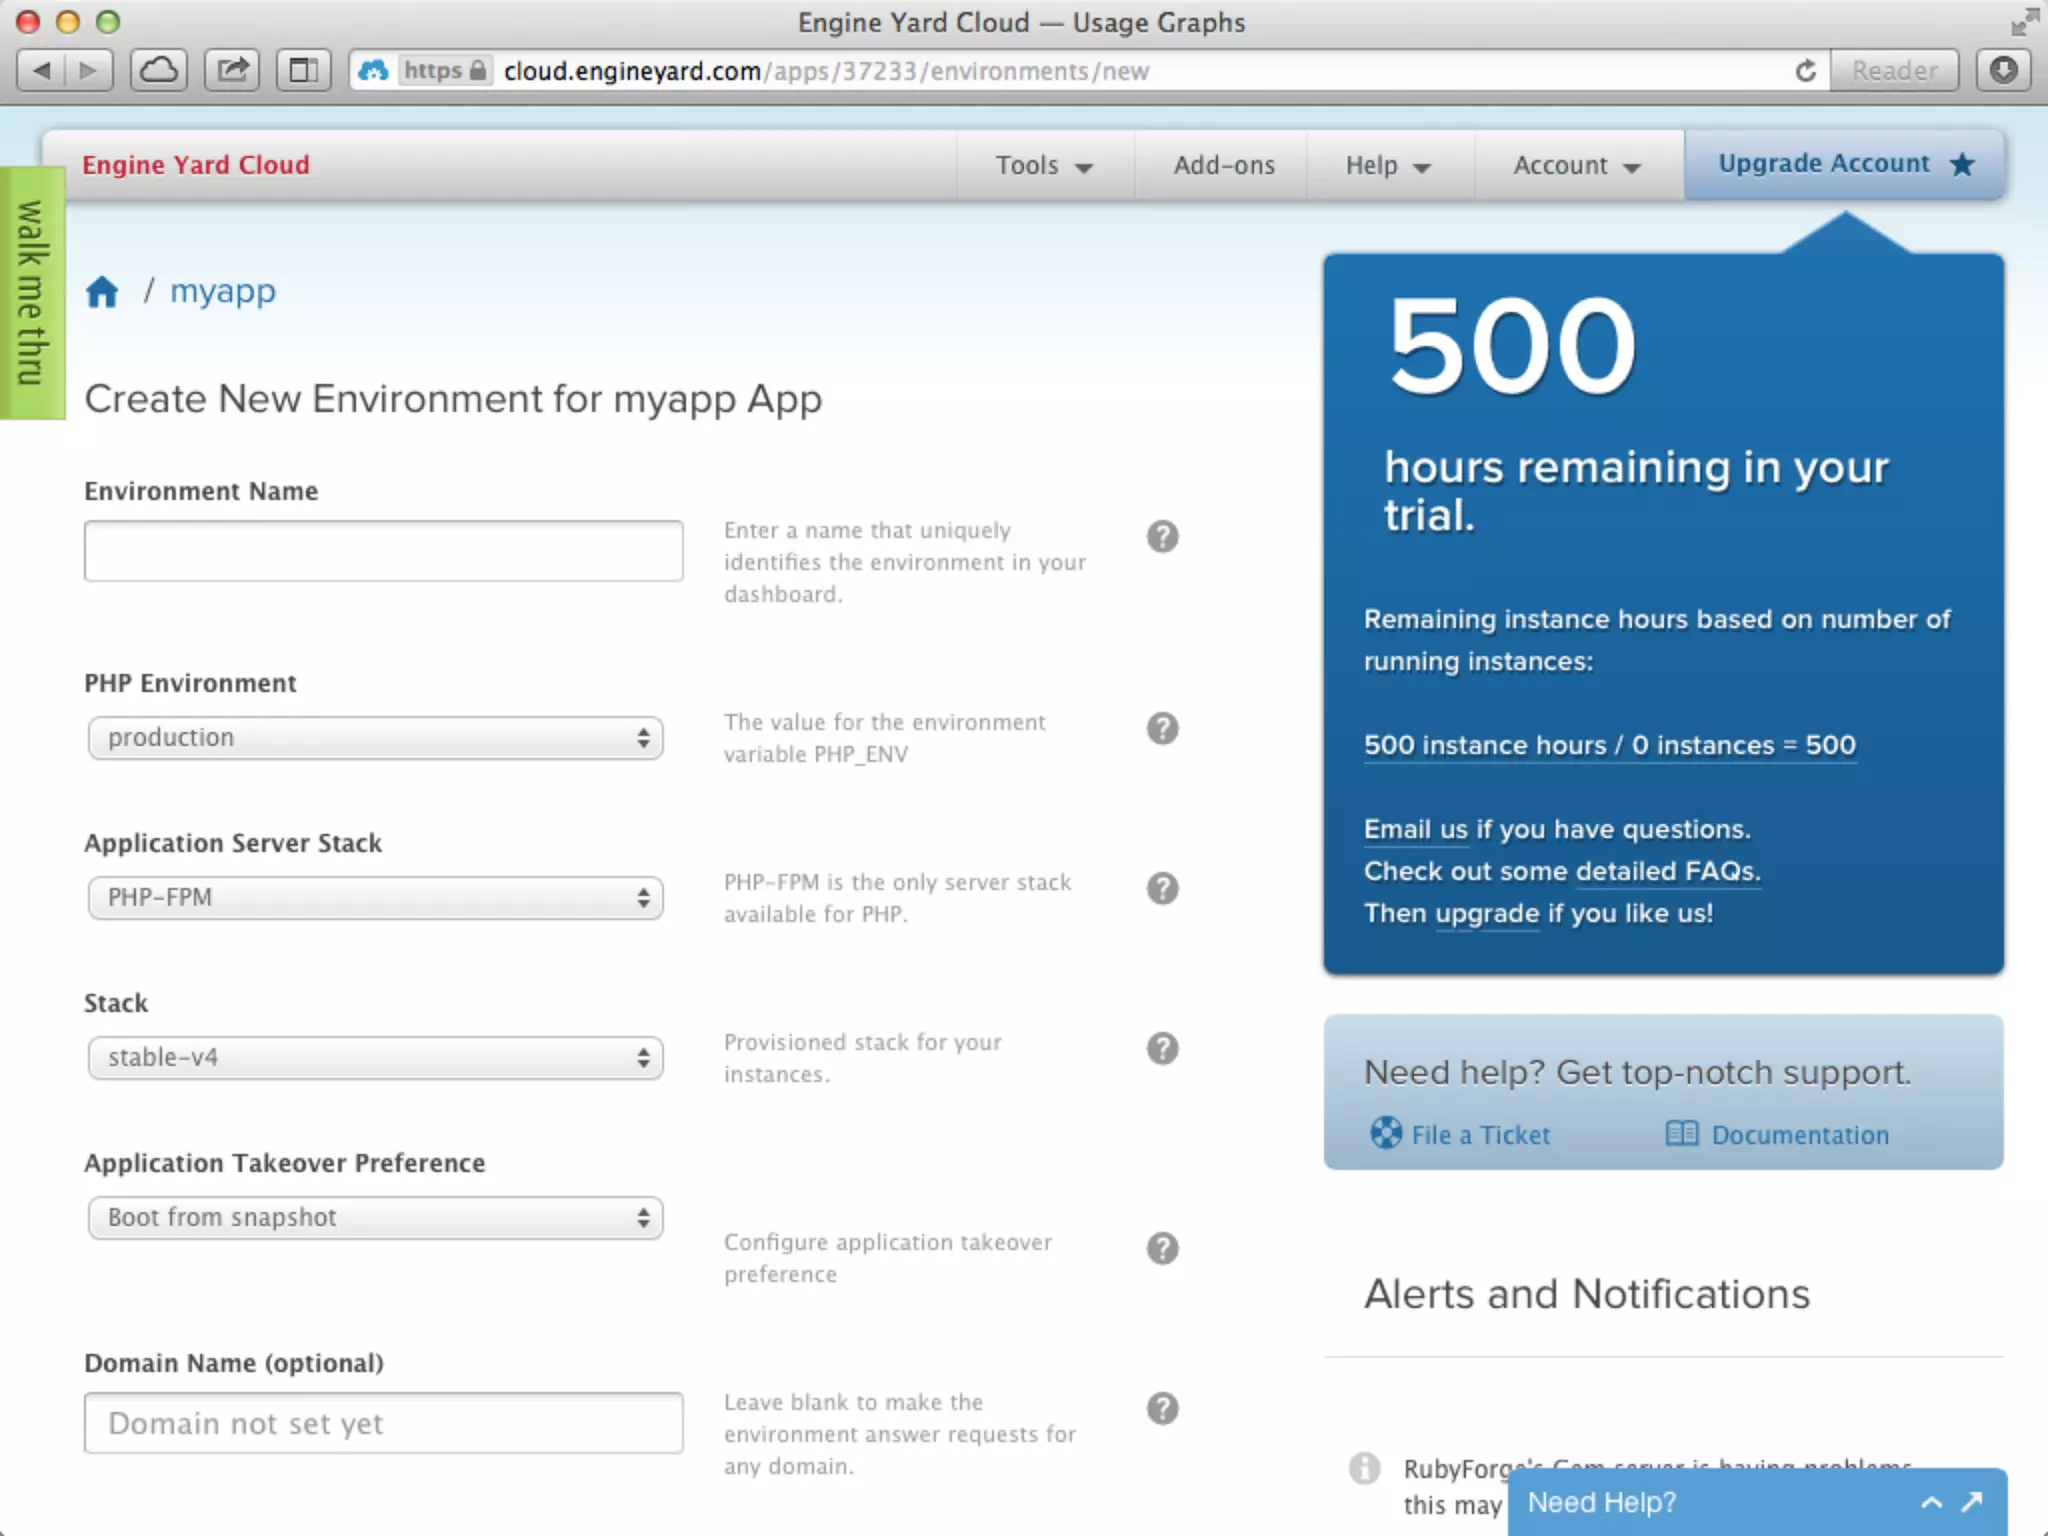The width and height of the screenshot is (2048, 1536).
Task: Click Safari iCloud tabs cloud icon
Action: pos(159,70)
